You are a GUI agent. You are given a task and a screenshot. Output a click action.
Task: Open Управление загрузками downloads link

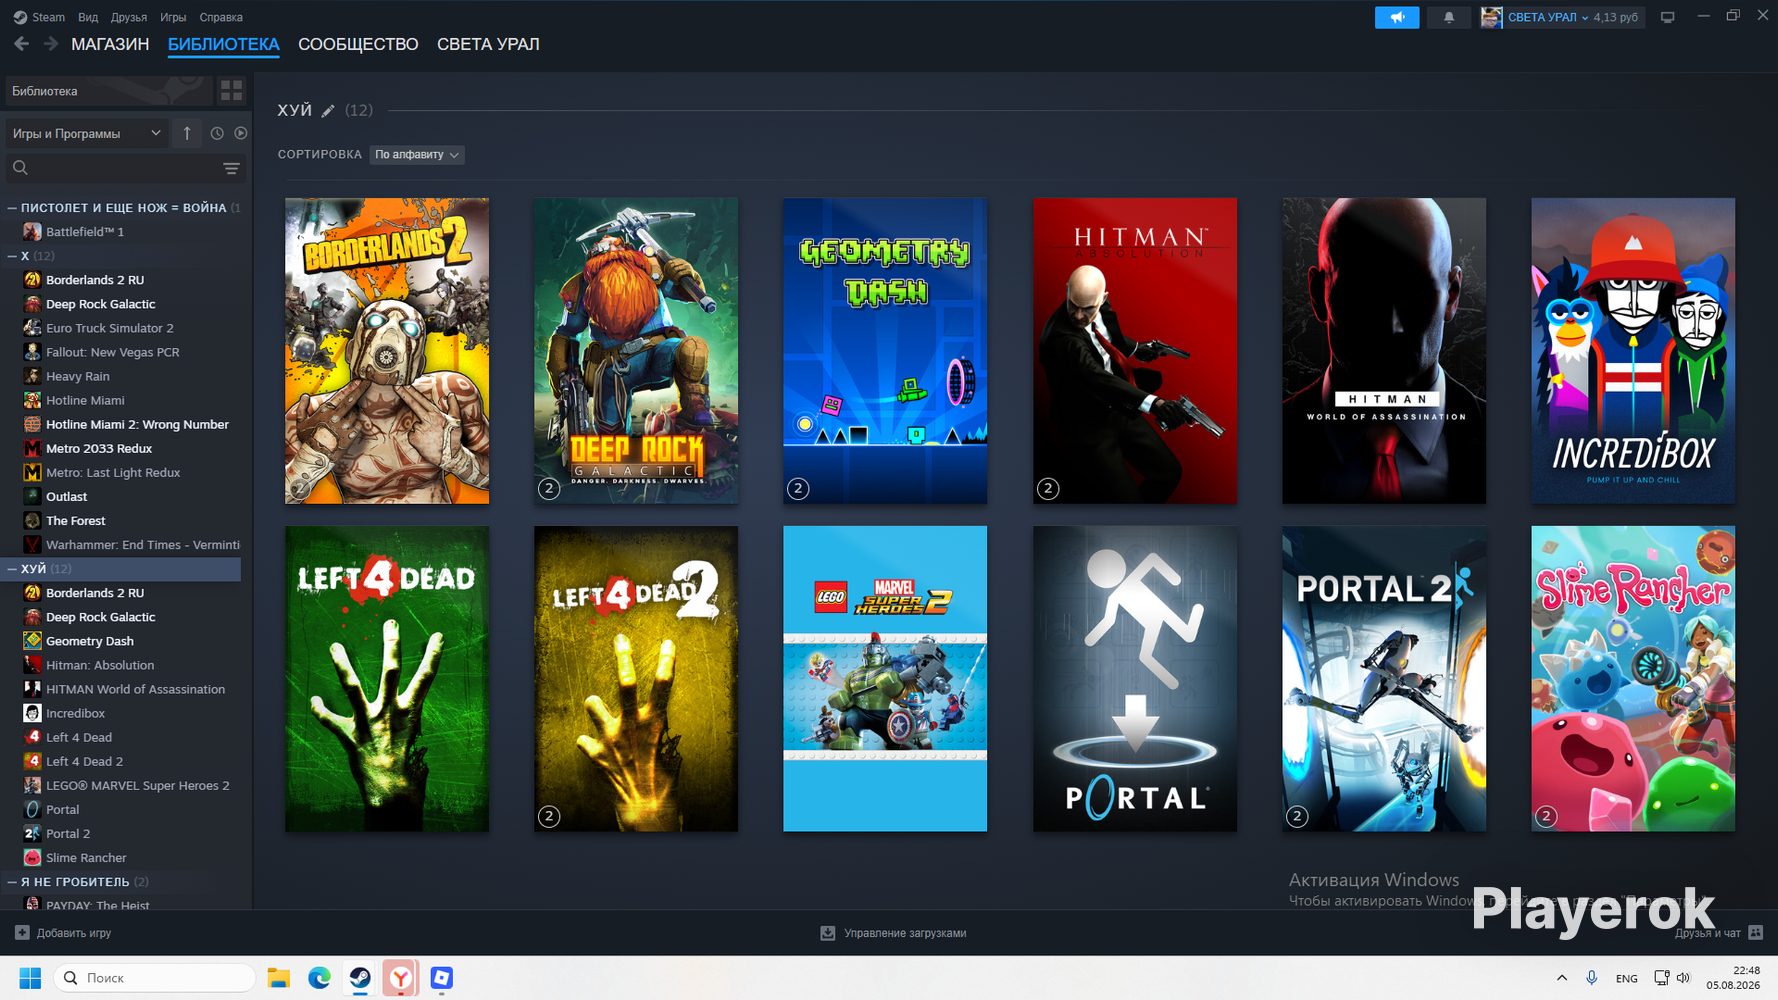coord(893,933)
